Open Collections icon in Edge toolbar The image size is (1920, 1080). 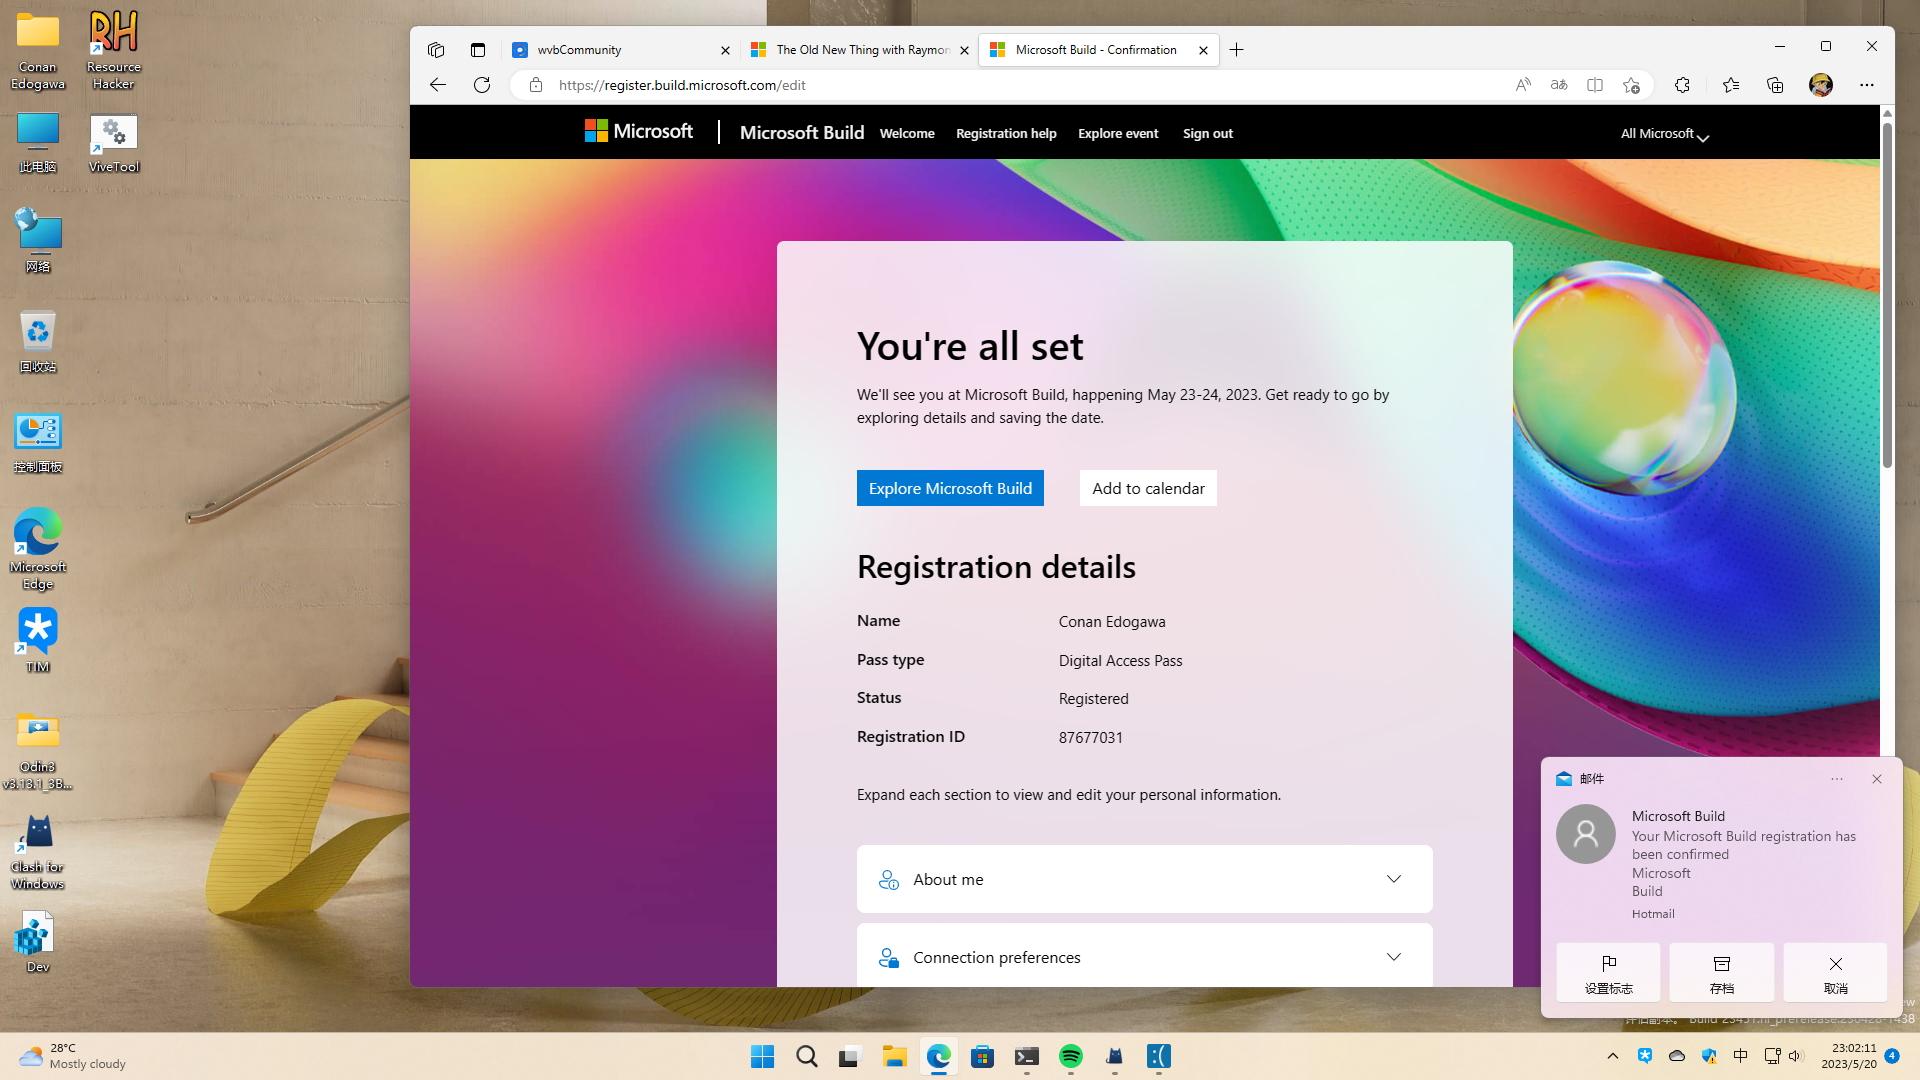pos(1775,85)
